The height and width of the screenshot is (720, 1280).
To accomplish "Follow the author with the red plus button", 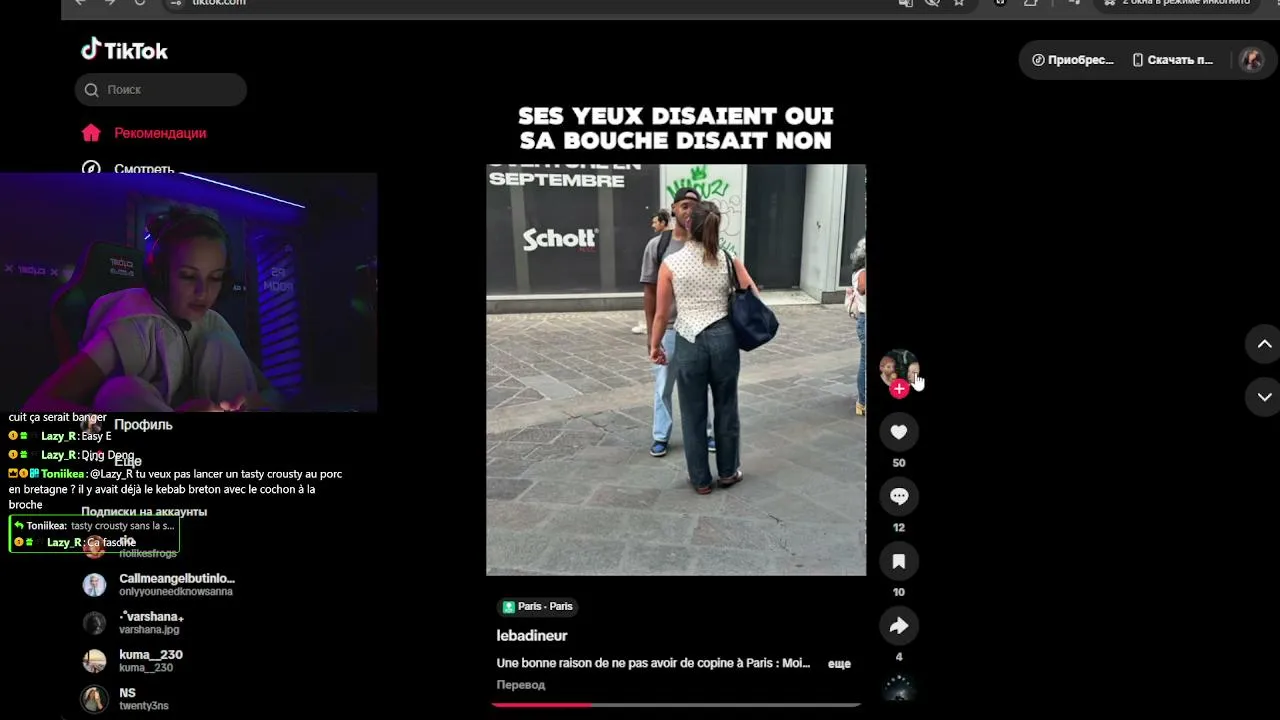I will 899,389.
